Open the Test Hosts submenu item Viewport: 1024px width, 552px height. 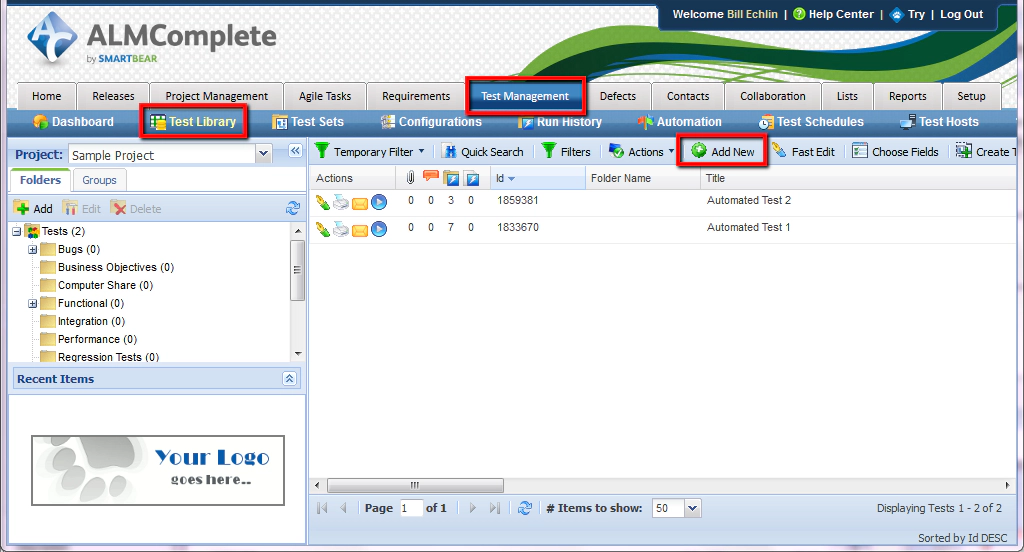(x=939, y=122)
